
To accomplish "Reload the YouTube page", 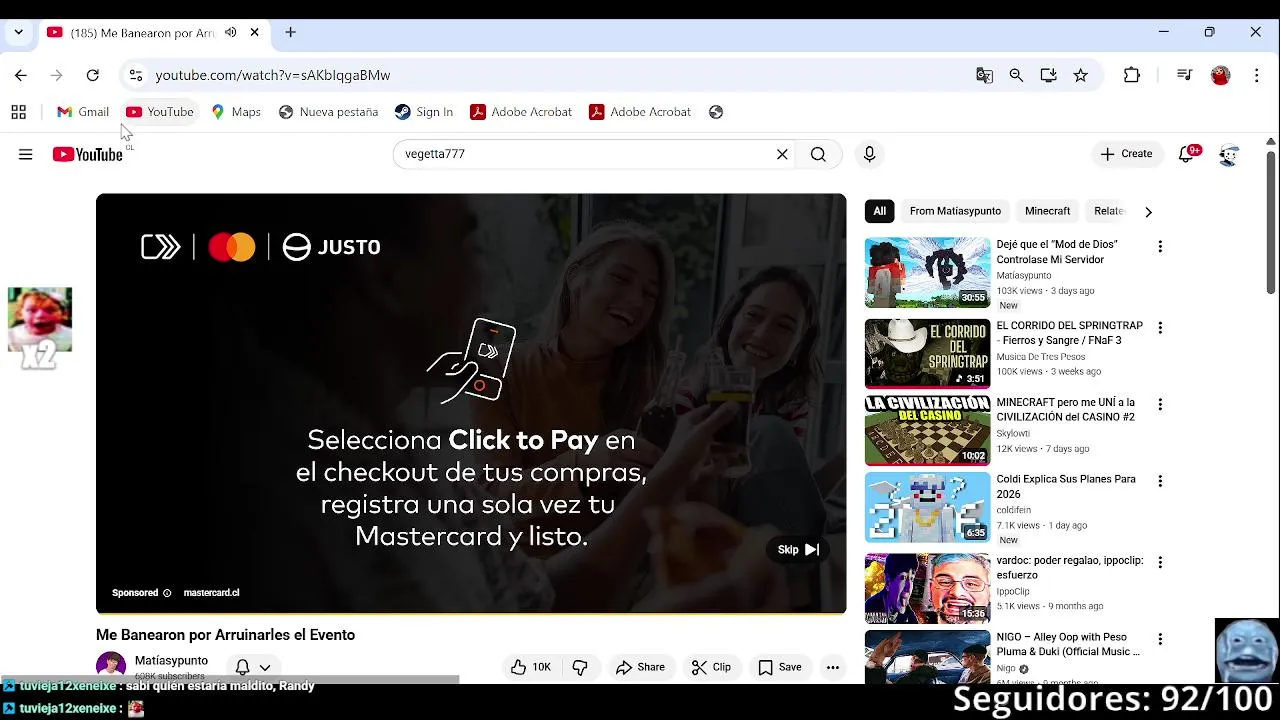I will [x=92, y=75].
